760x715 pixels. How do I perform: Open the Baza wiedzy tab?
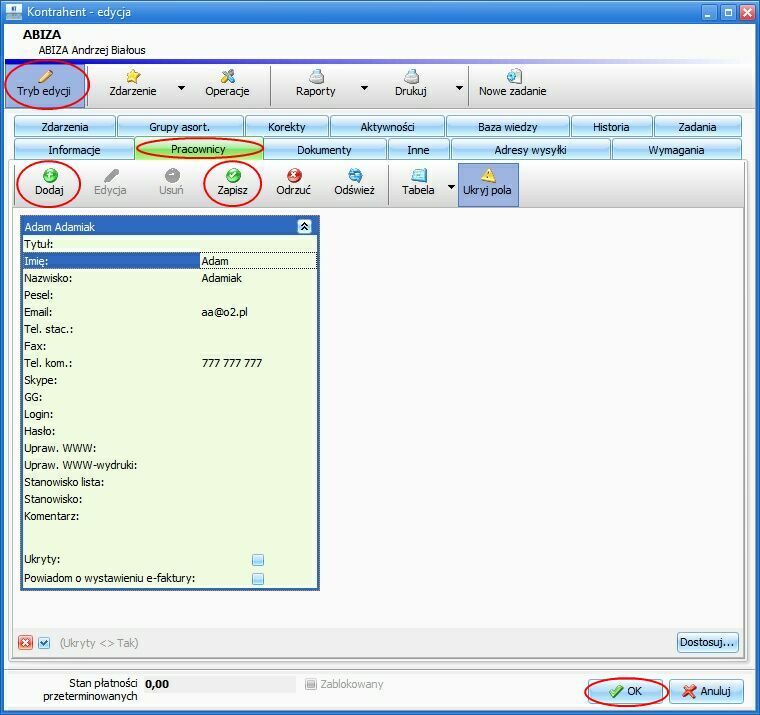(x=507, y=127)
